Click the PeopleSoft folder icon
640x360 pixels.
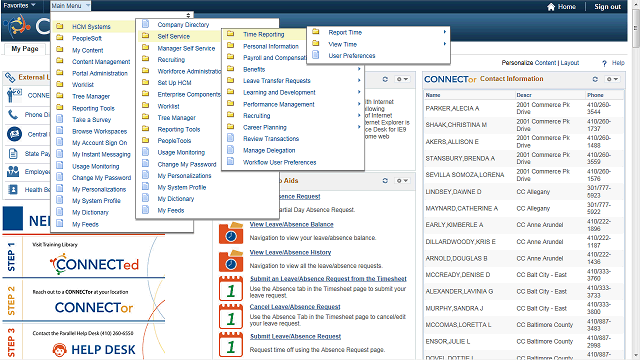[60, 38]
